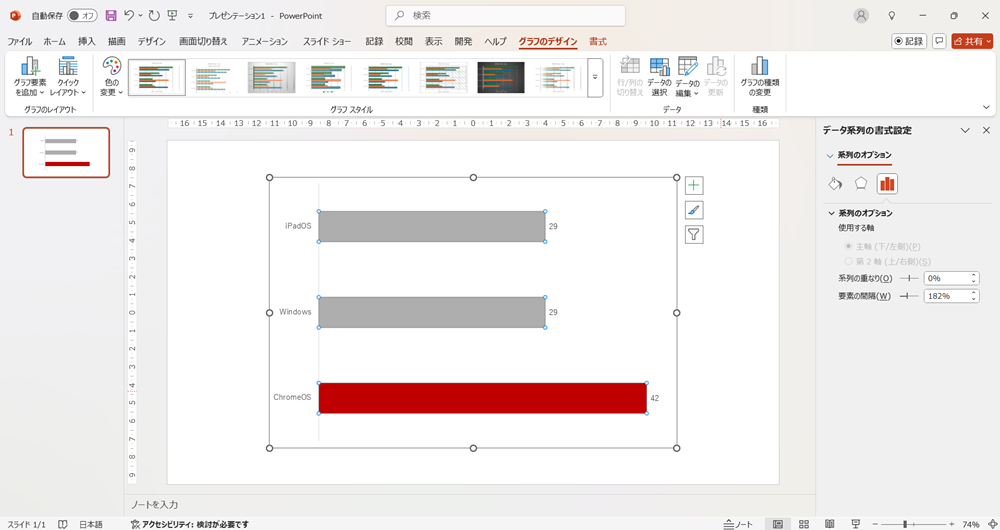Select 第2軸 (上/右側) radio button

(x=848, y=261)
